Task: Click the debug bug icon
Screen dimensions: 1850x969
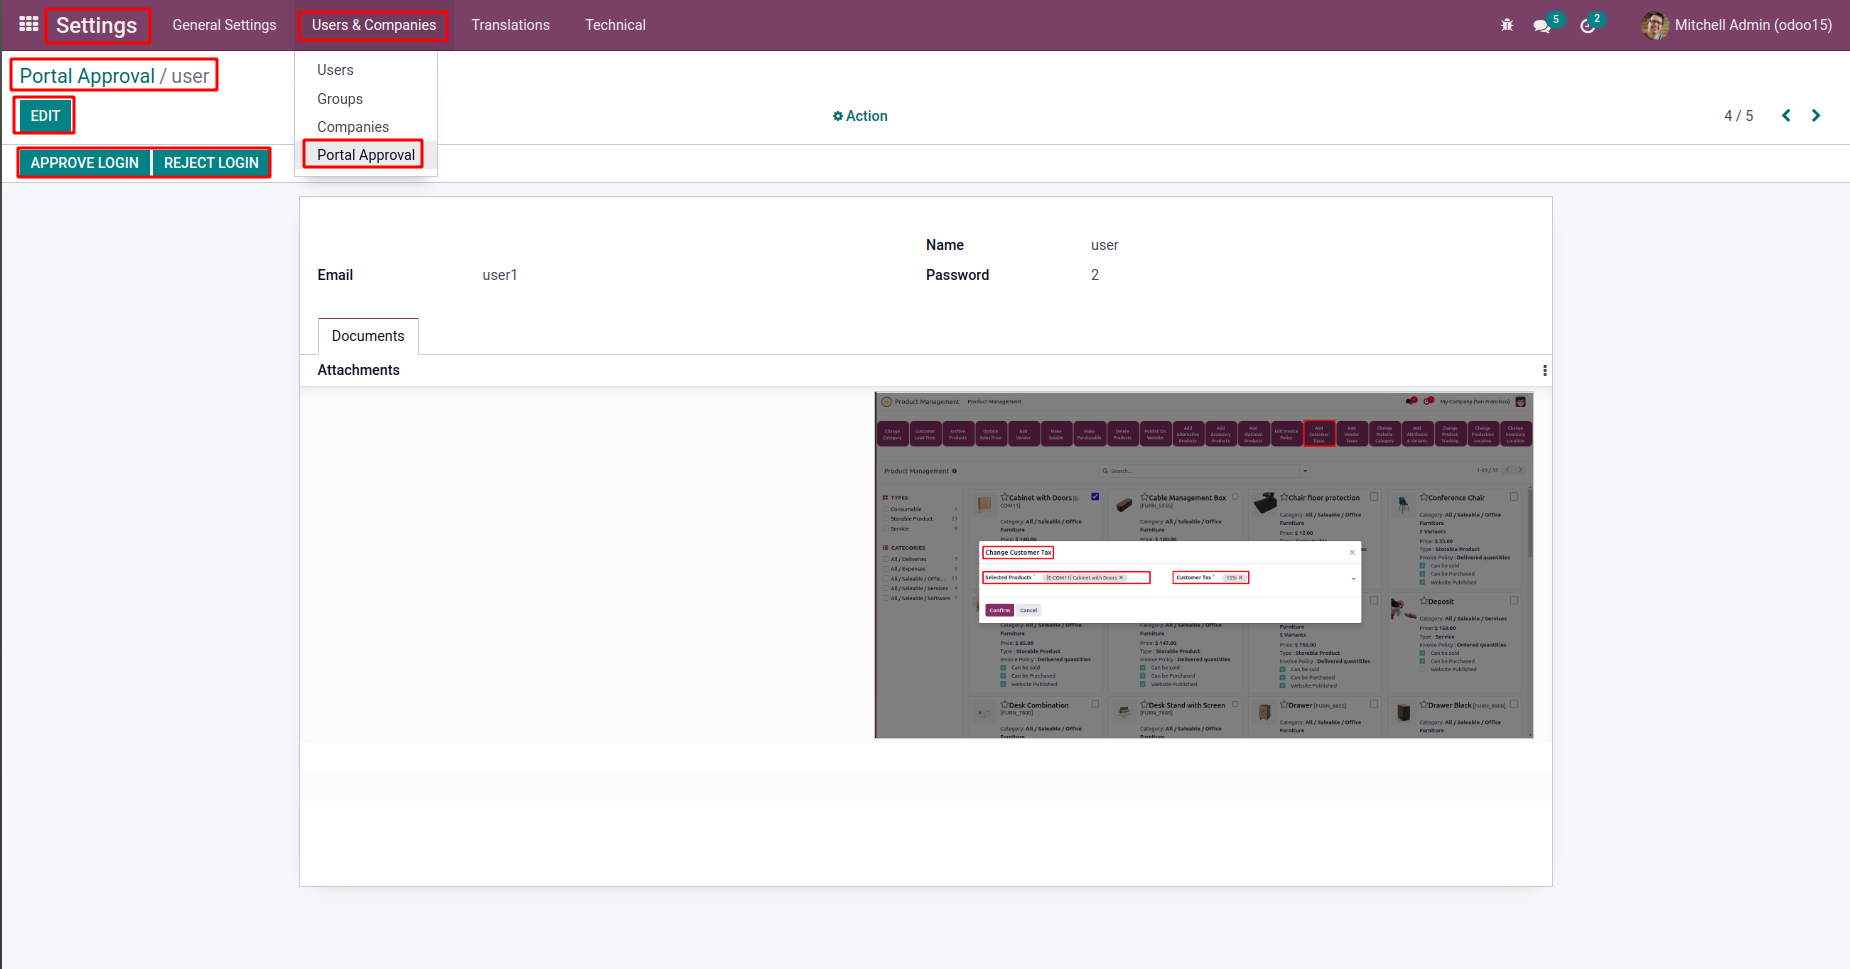Action: coord(1507,25)
